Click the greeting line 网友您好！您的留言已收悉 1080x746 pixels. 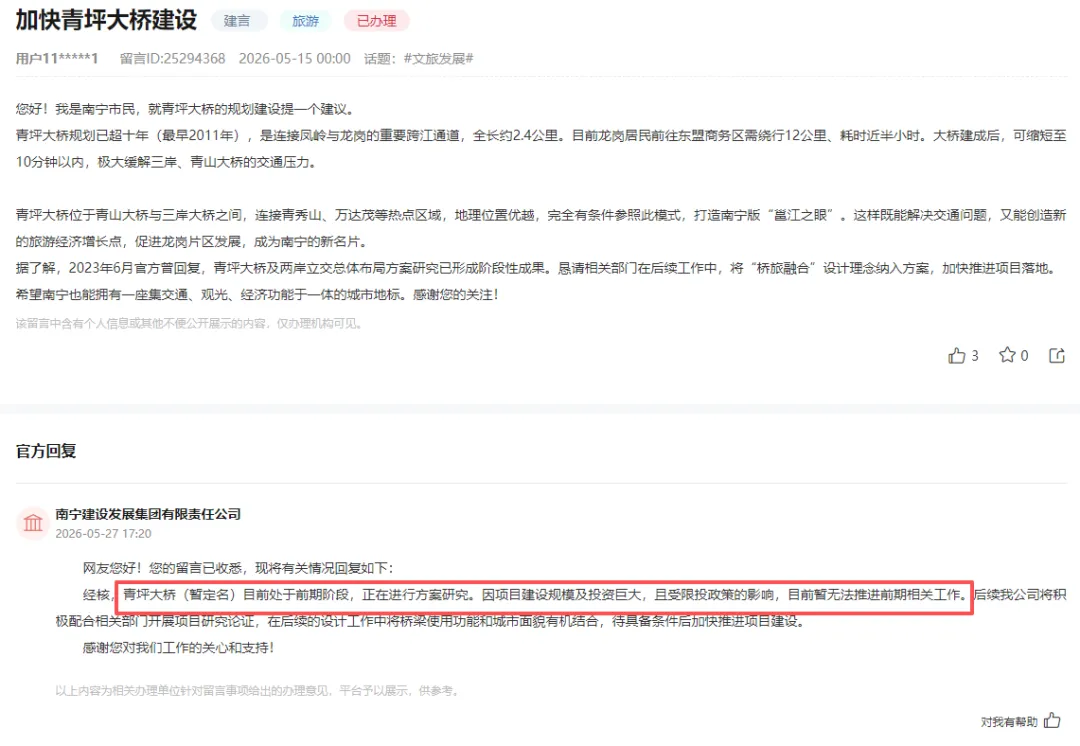pos(238,568)
